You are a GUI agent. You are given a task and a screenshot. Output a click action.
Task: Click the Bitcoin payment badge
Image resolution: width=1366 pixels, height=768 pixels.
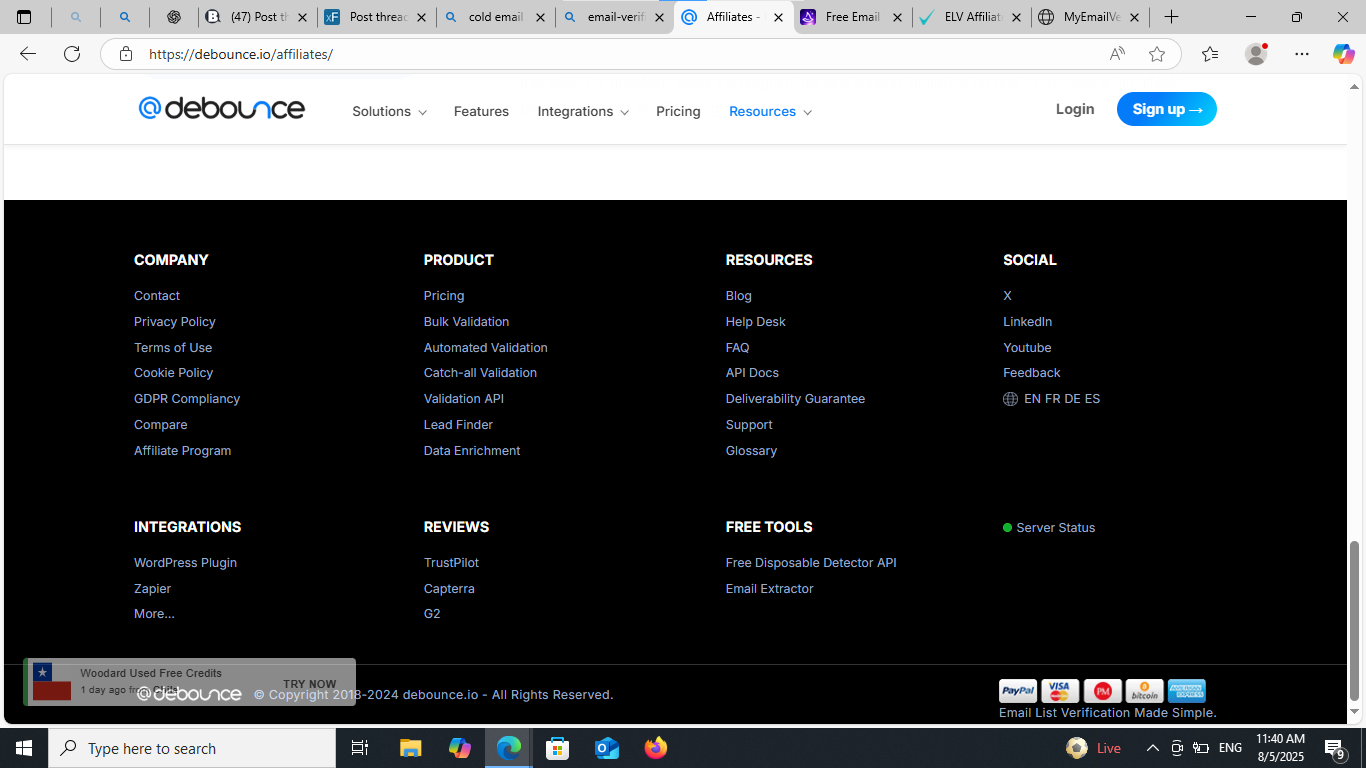(x=1144, y=691)
